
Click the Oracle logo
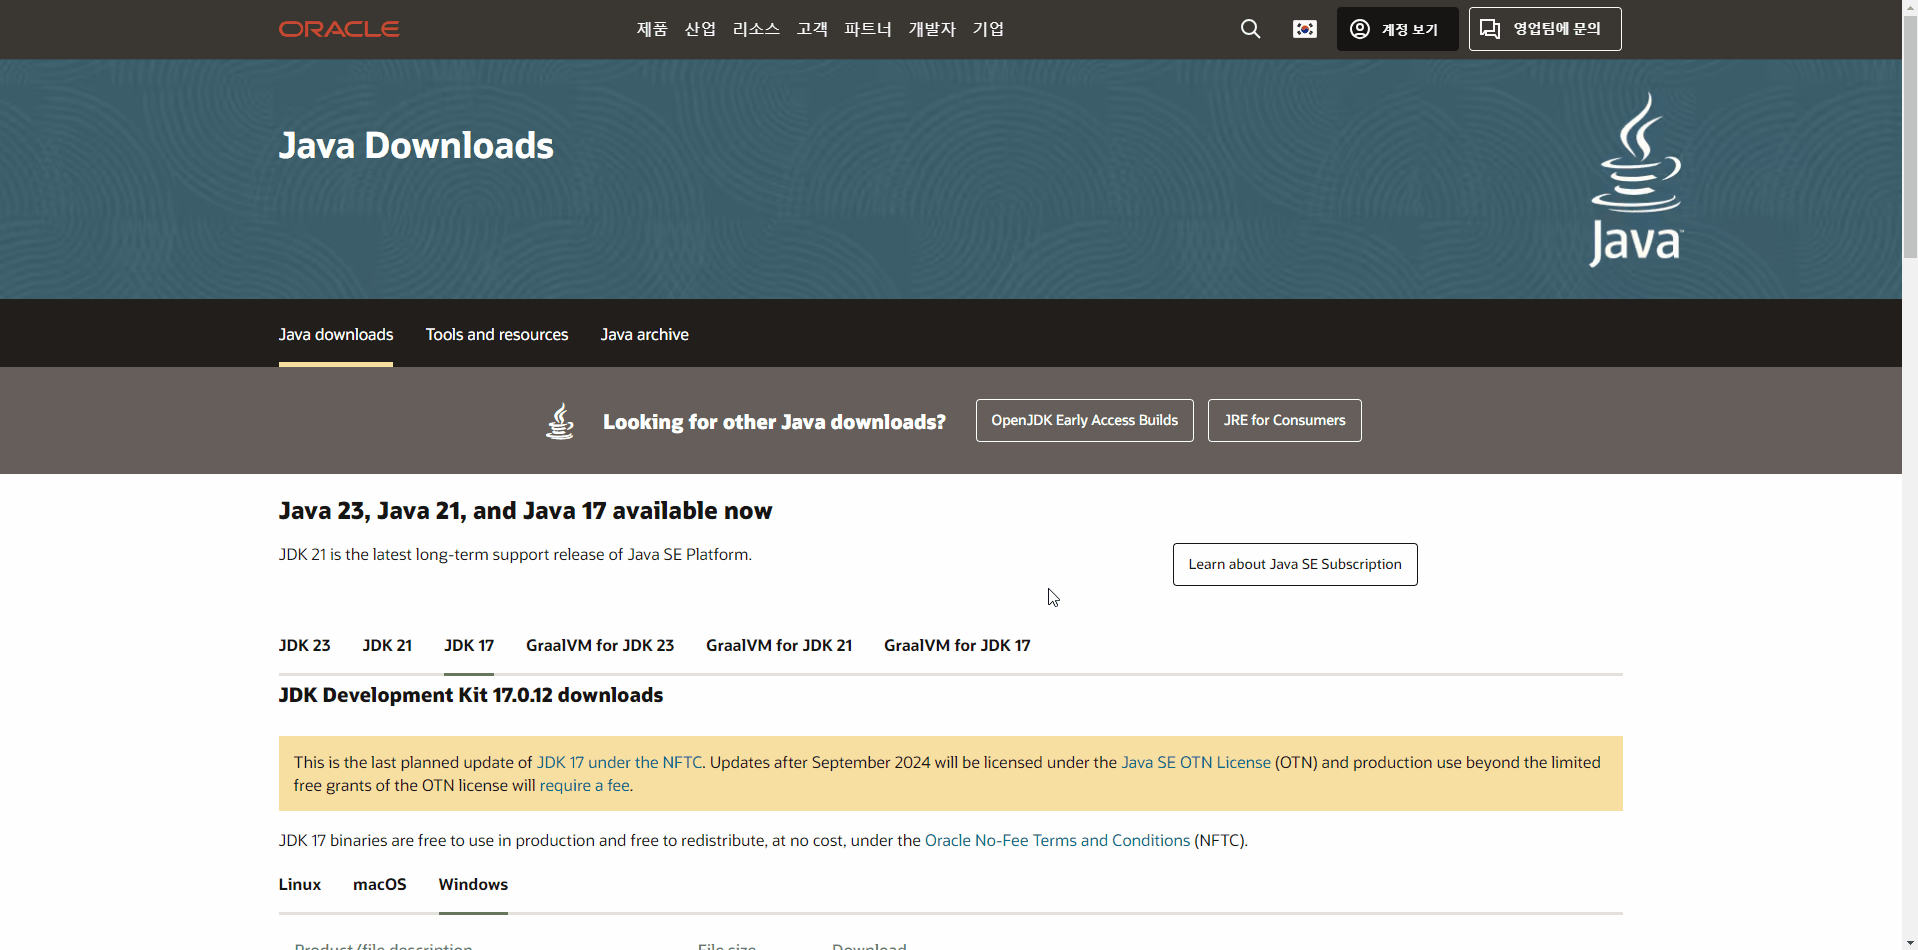[339, 29]
